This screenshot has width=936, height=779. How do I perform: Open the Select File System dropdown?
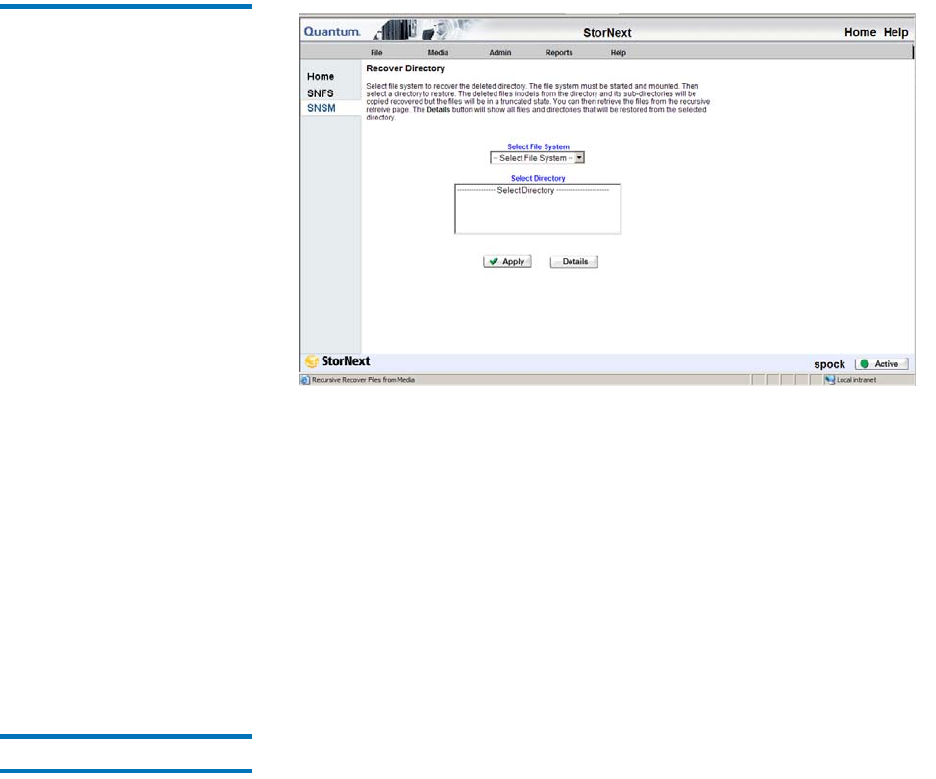537,158
